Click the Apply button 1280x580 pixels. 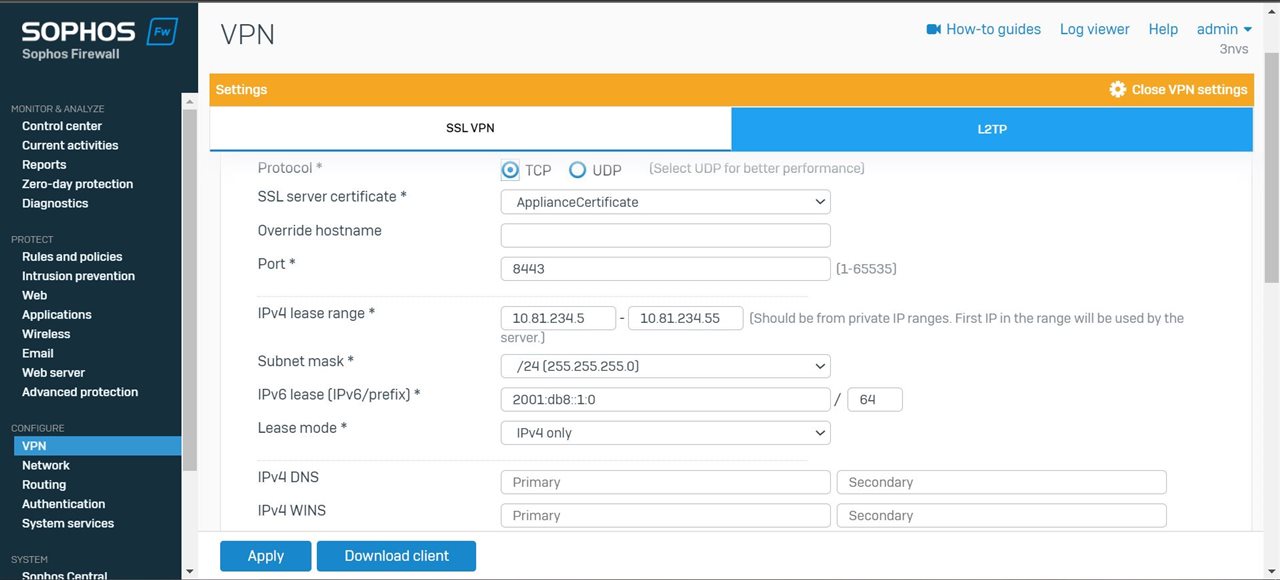tap(265, 556)
